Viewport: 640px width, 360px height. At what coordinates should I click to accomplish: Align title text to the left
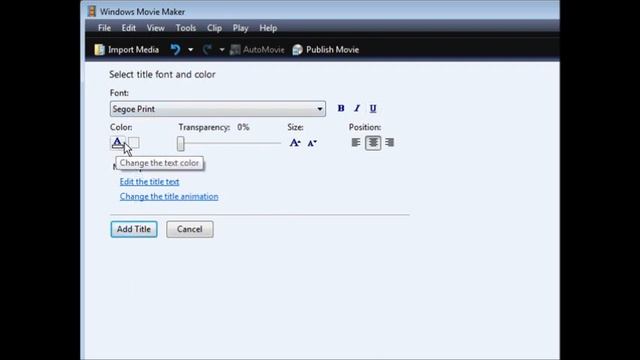tap(356, 142)
